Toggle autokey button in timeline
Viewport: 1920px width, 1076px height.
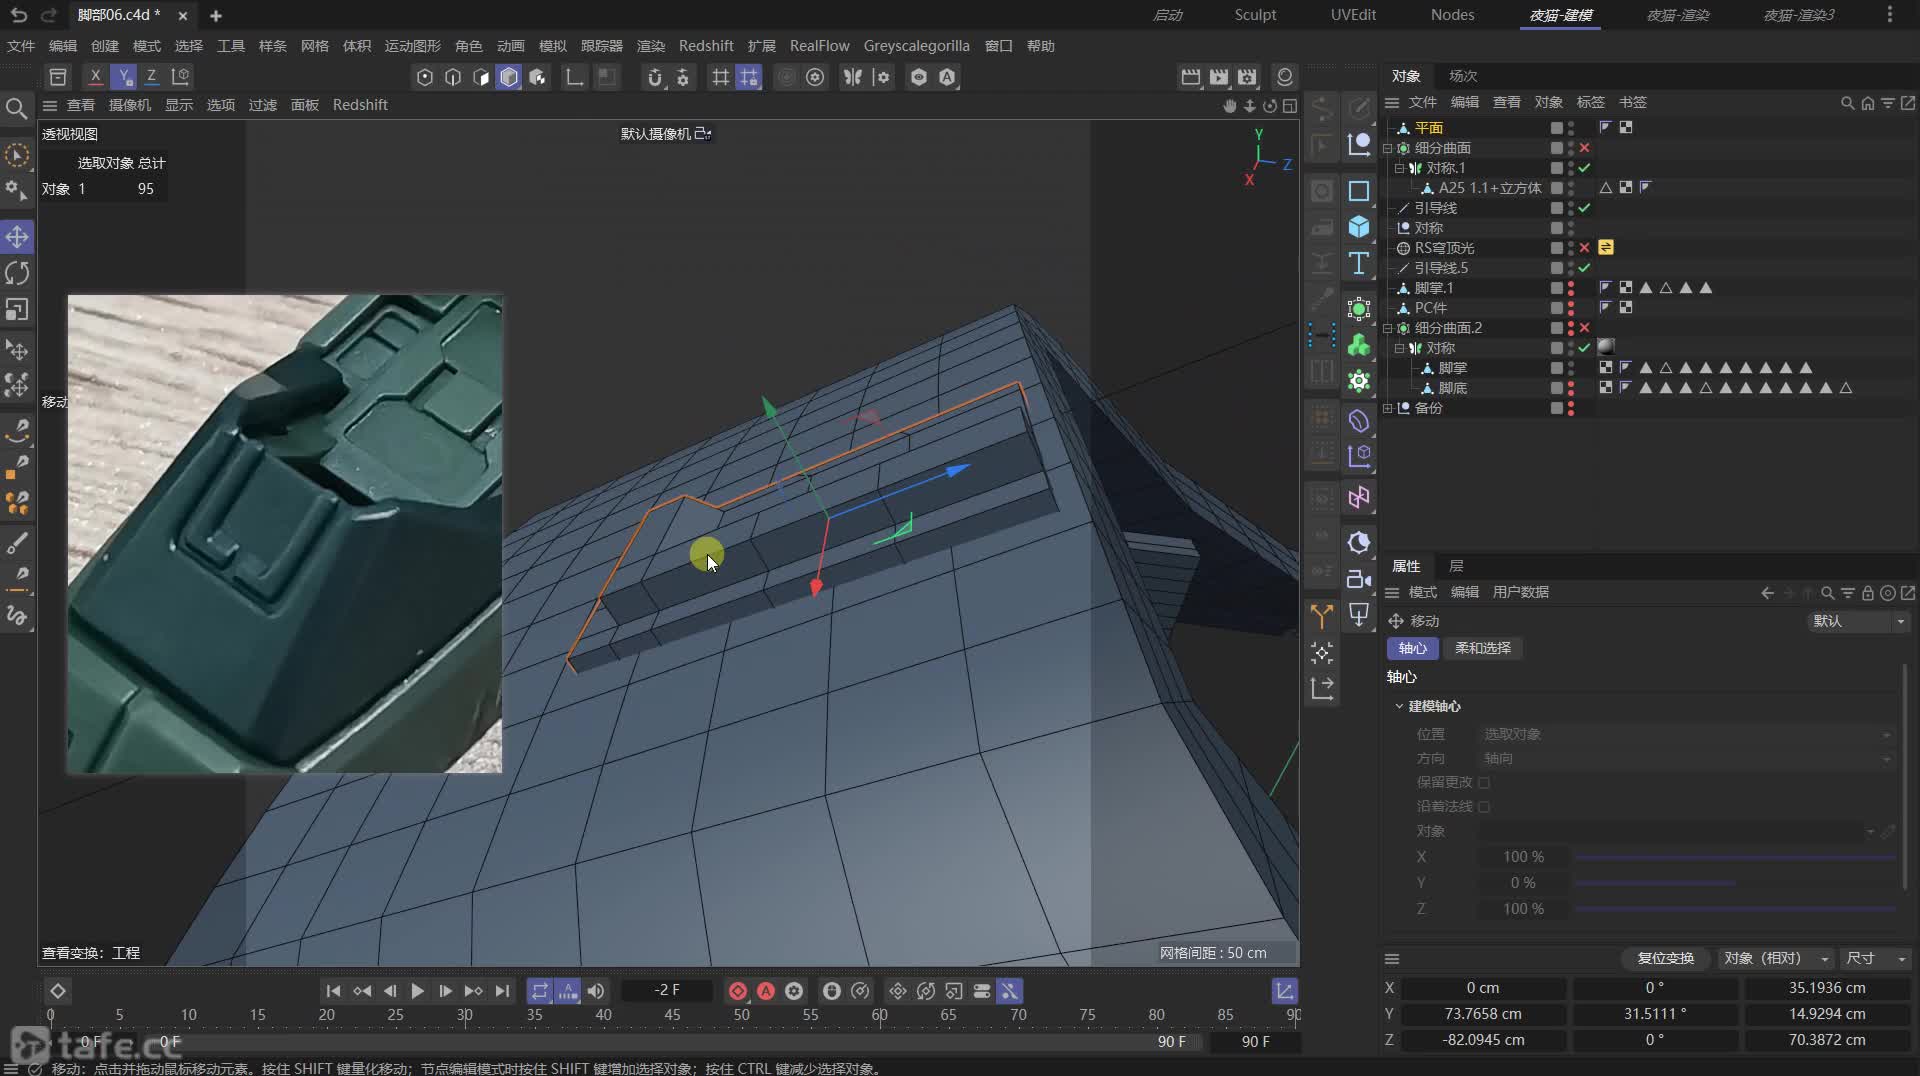point(766,991)
